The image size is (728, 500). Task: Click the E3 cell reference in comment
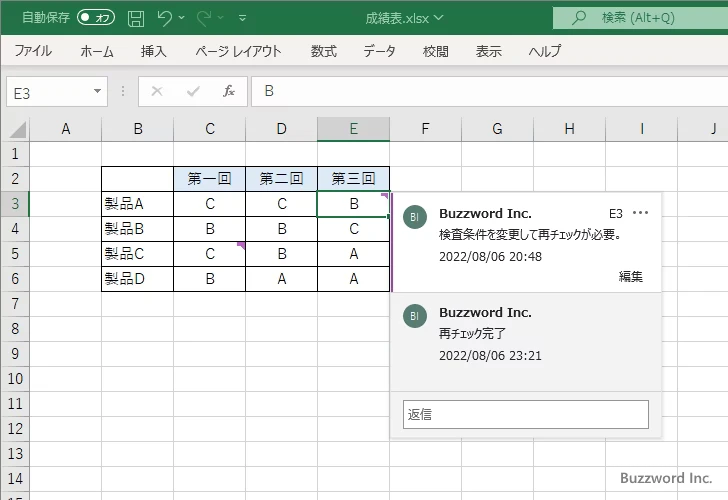616,214
